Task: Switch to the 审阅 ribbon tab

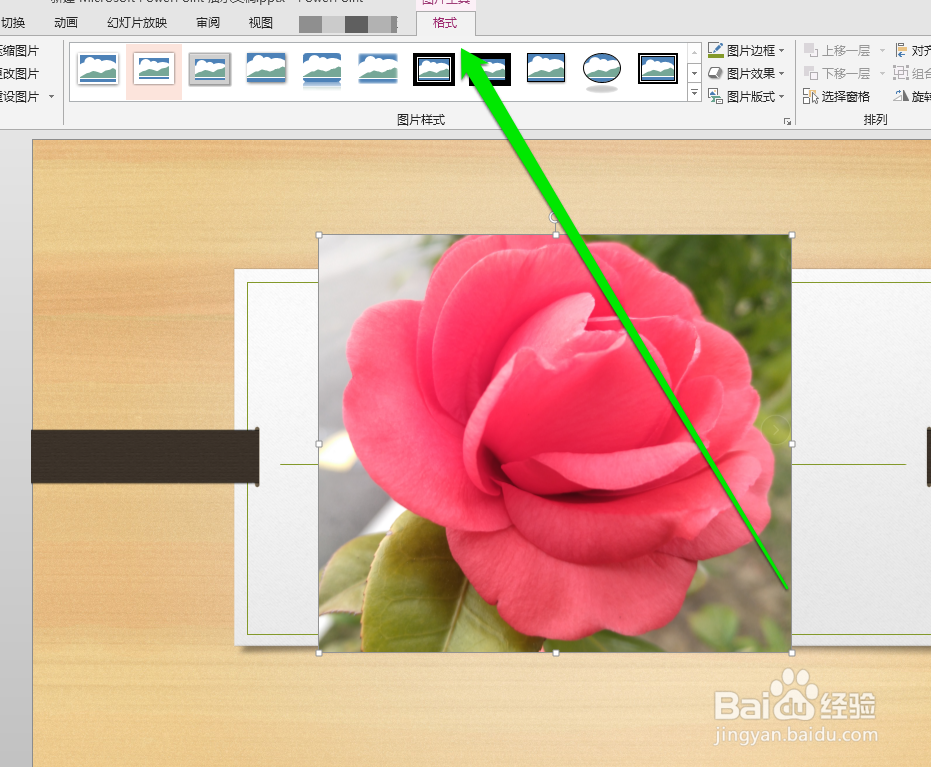Action: coord(208,23)
